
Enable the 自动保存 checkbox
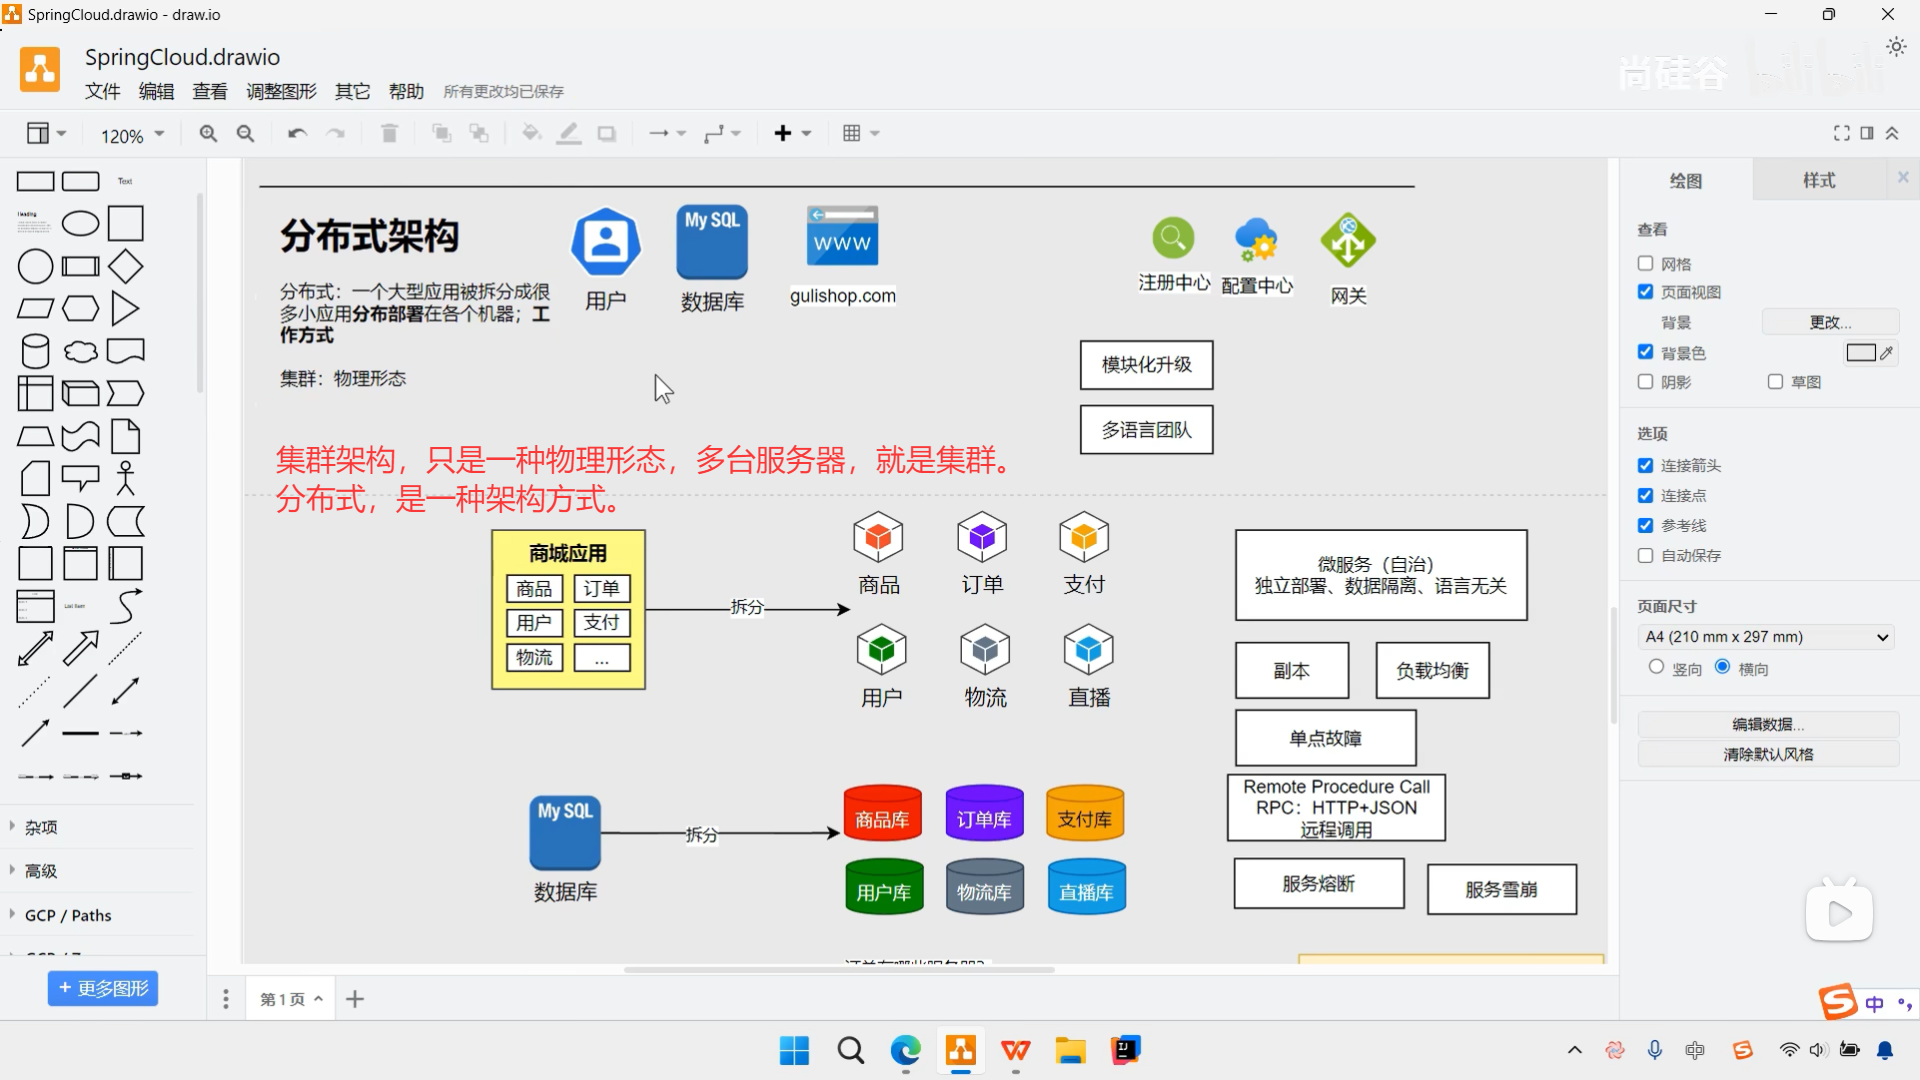[x=1645, y=555]
